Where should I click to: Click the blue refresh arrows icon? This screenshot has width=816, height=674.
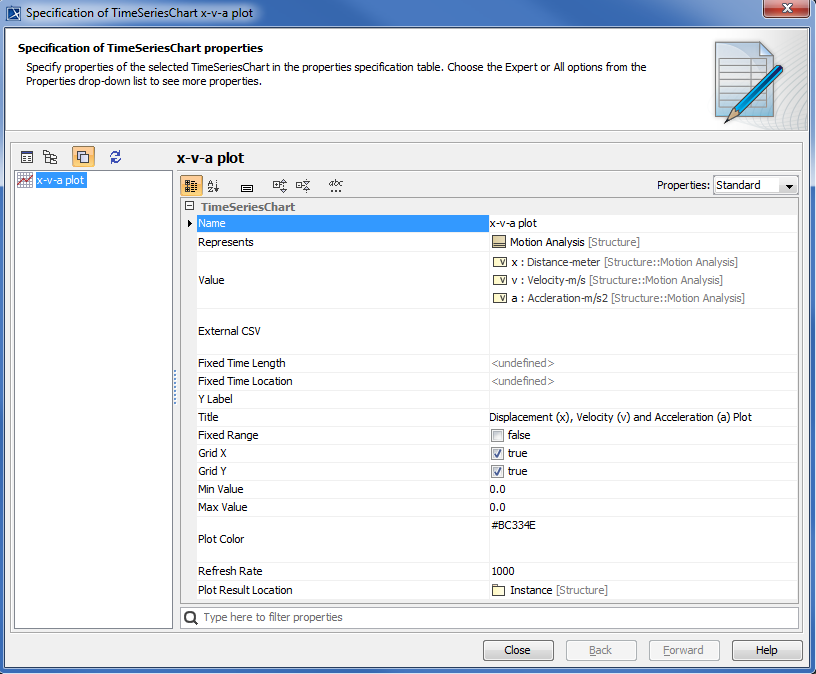tap(116, 157)
